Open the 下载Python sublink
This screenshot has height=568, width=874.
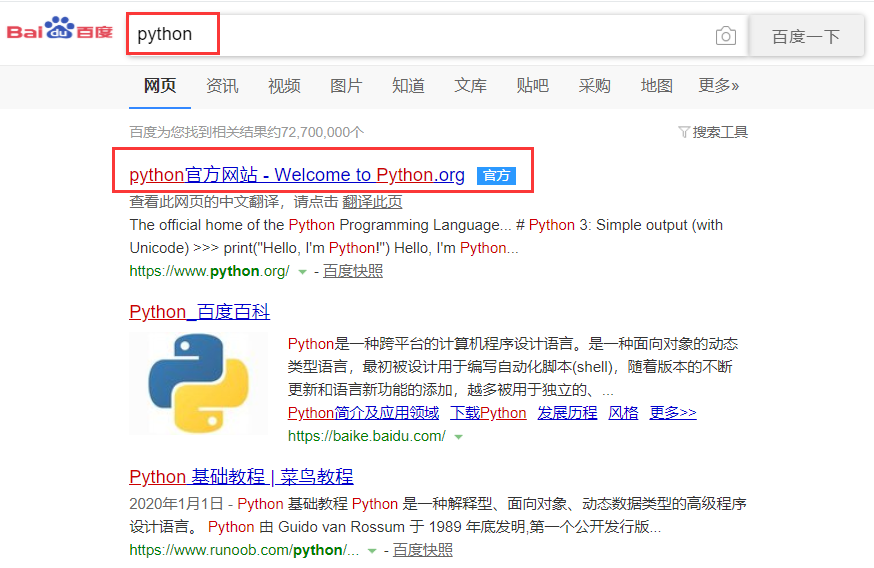click(488, 412)
